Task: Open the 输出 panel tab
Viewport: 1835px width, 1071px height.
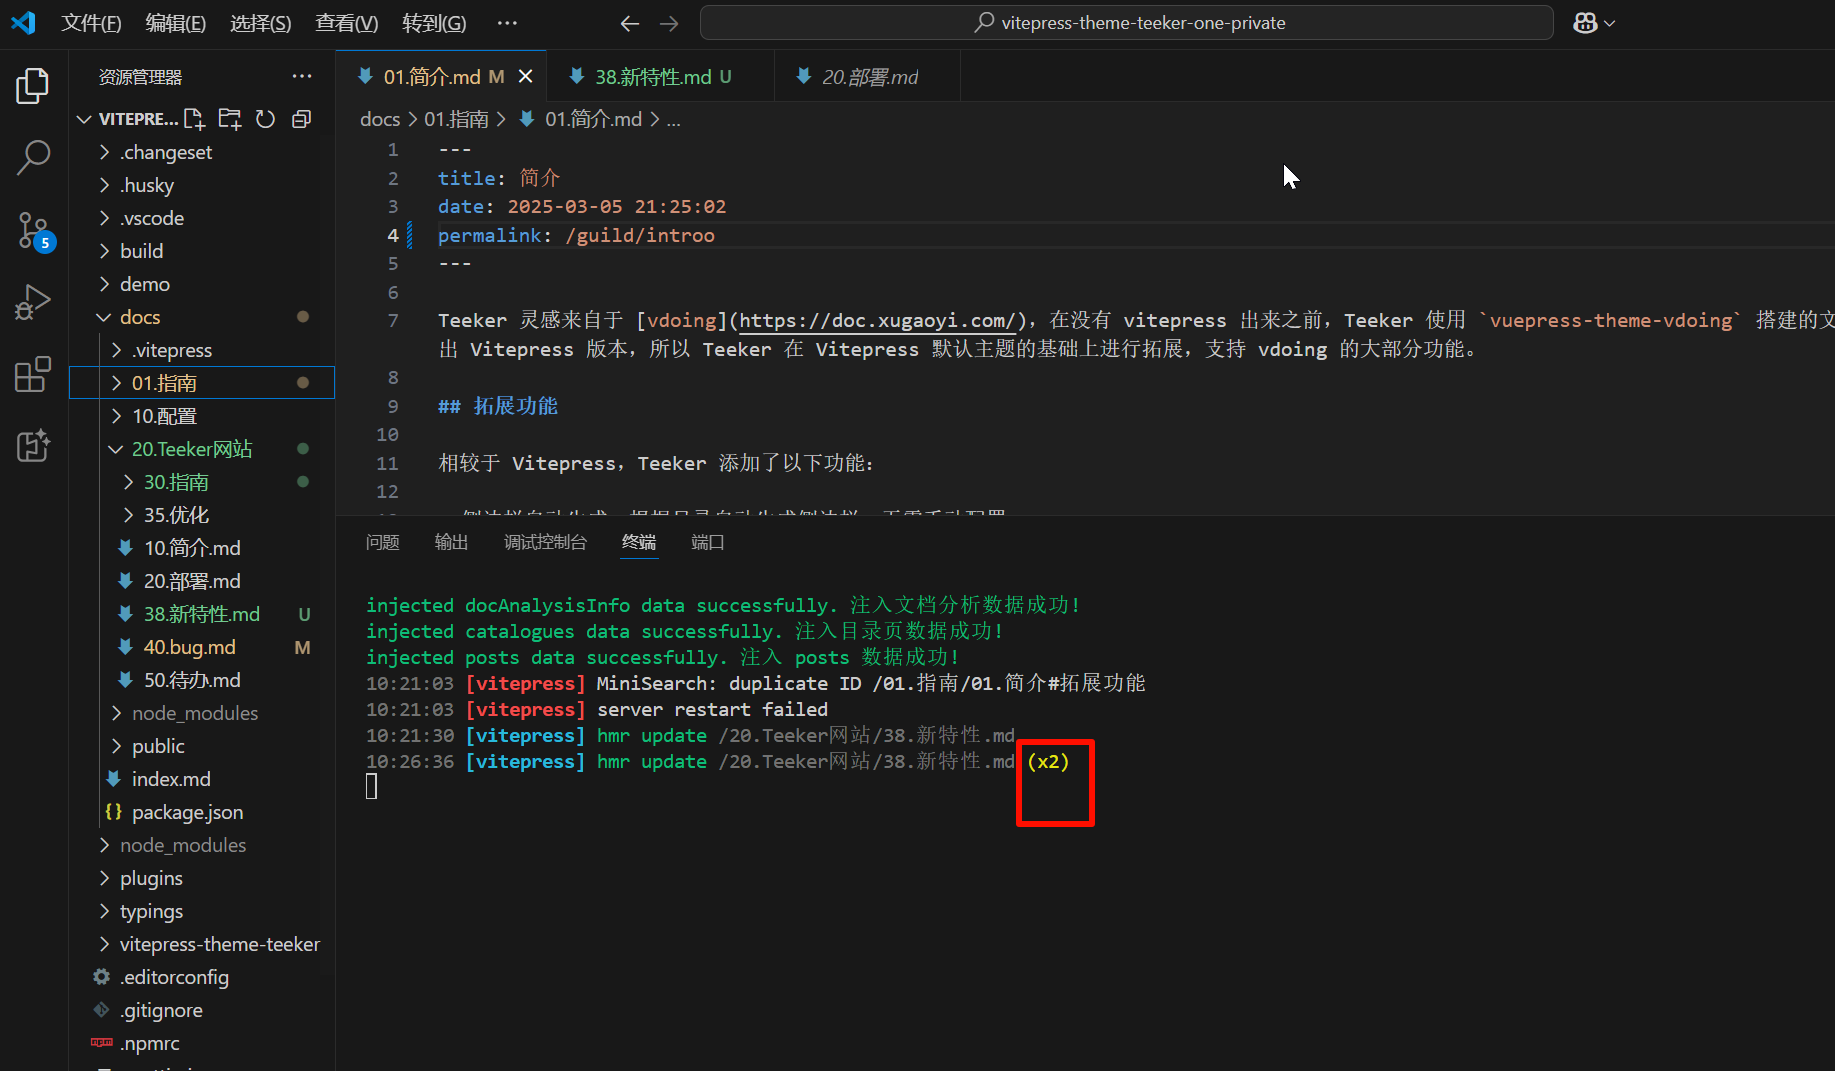Action: [451, 542]
